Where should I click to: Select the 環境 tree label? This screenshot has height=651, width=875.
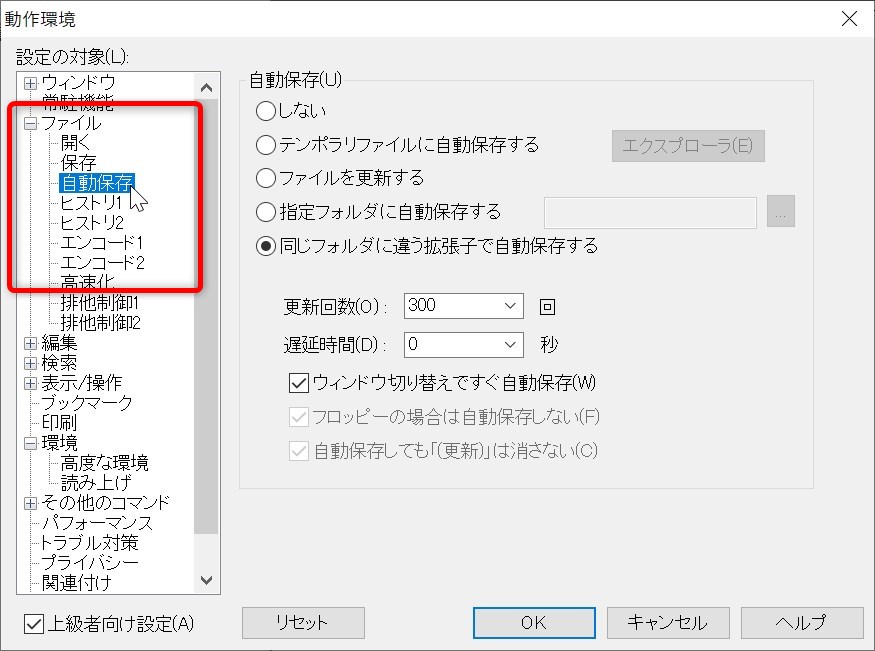(x=59, y=443)
